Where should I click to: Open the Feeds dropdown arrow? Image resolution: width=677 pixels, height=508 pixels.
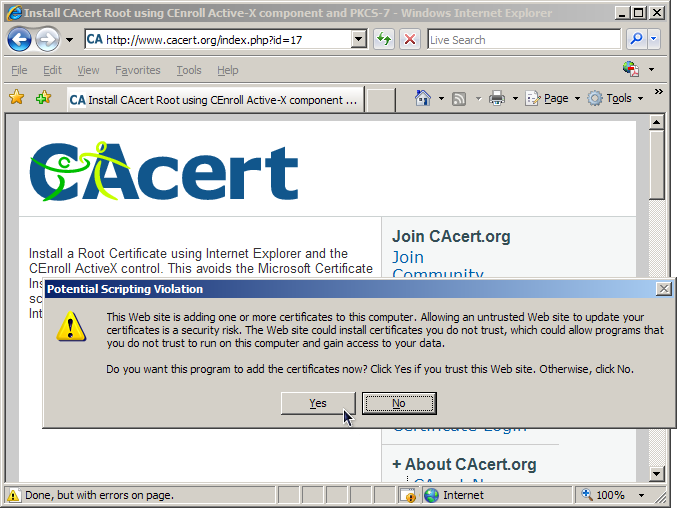tap(478, 99)
